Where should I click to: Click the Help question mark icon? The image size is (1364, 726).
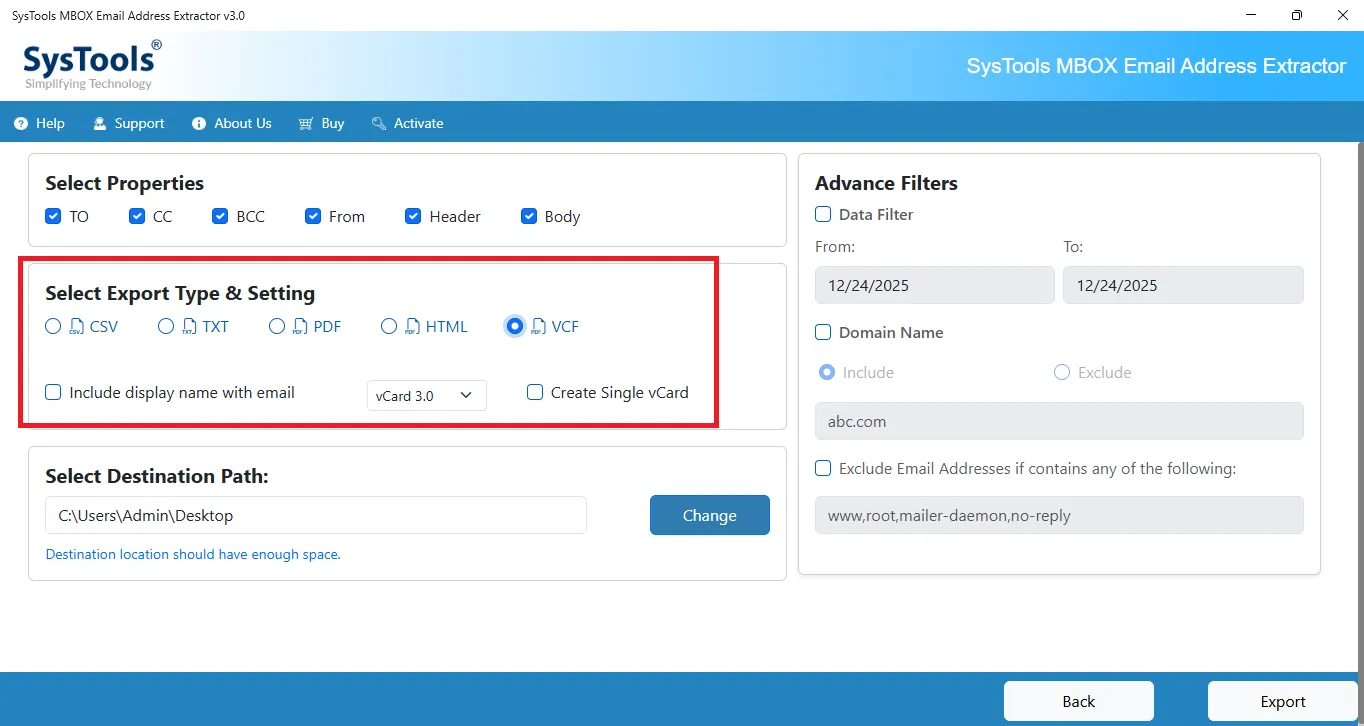[21, 124]
